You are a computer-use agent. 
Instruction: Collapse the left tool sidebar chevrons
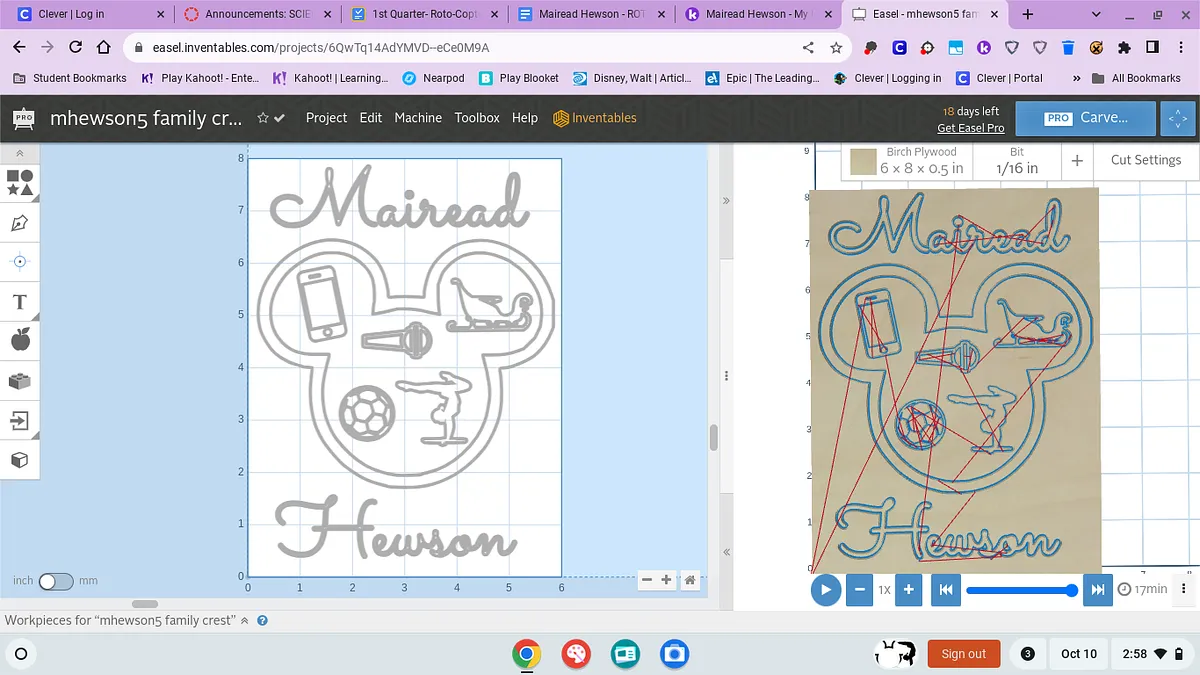[19, 153]
